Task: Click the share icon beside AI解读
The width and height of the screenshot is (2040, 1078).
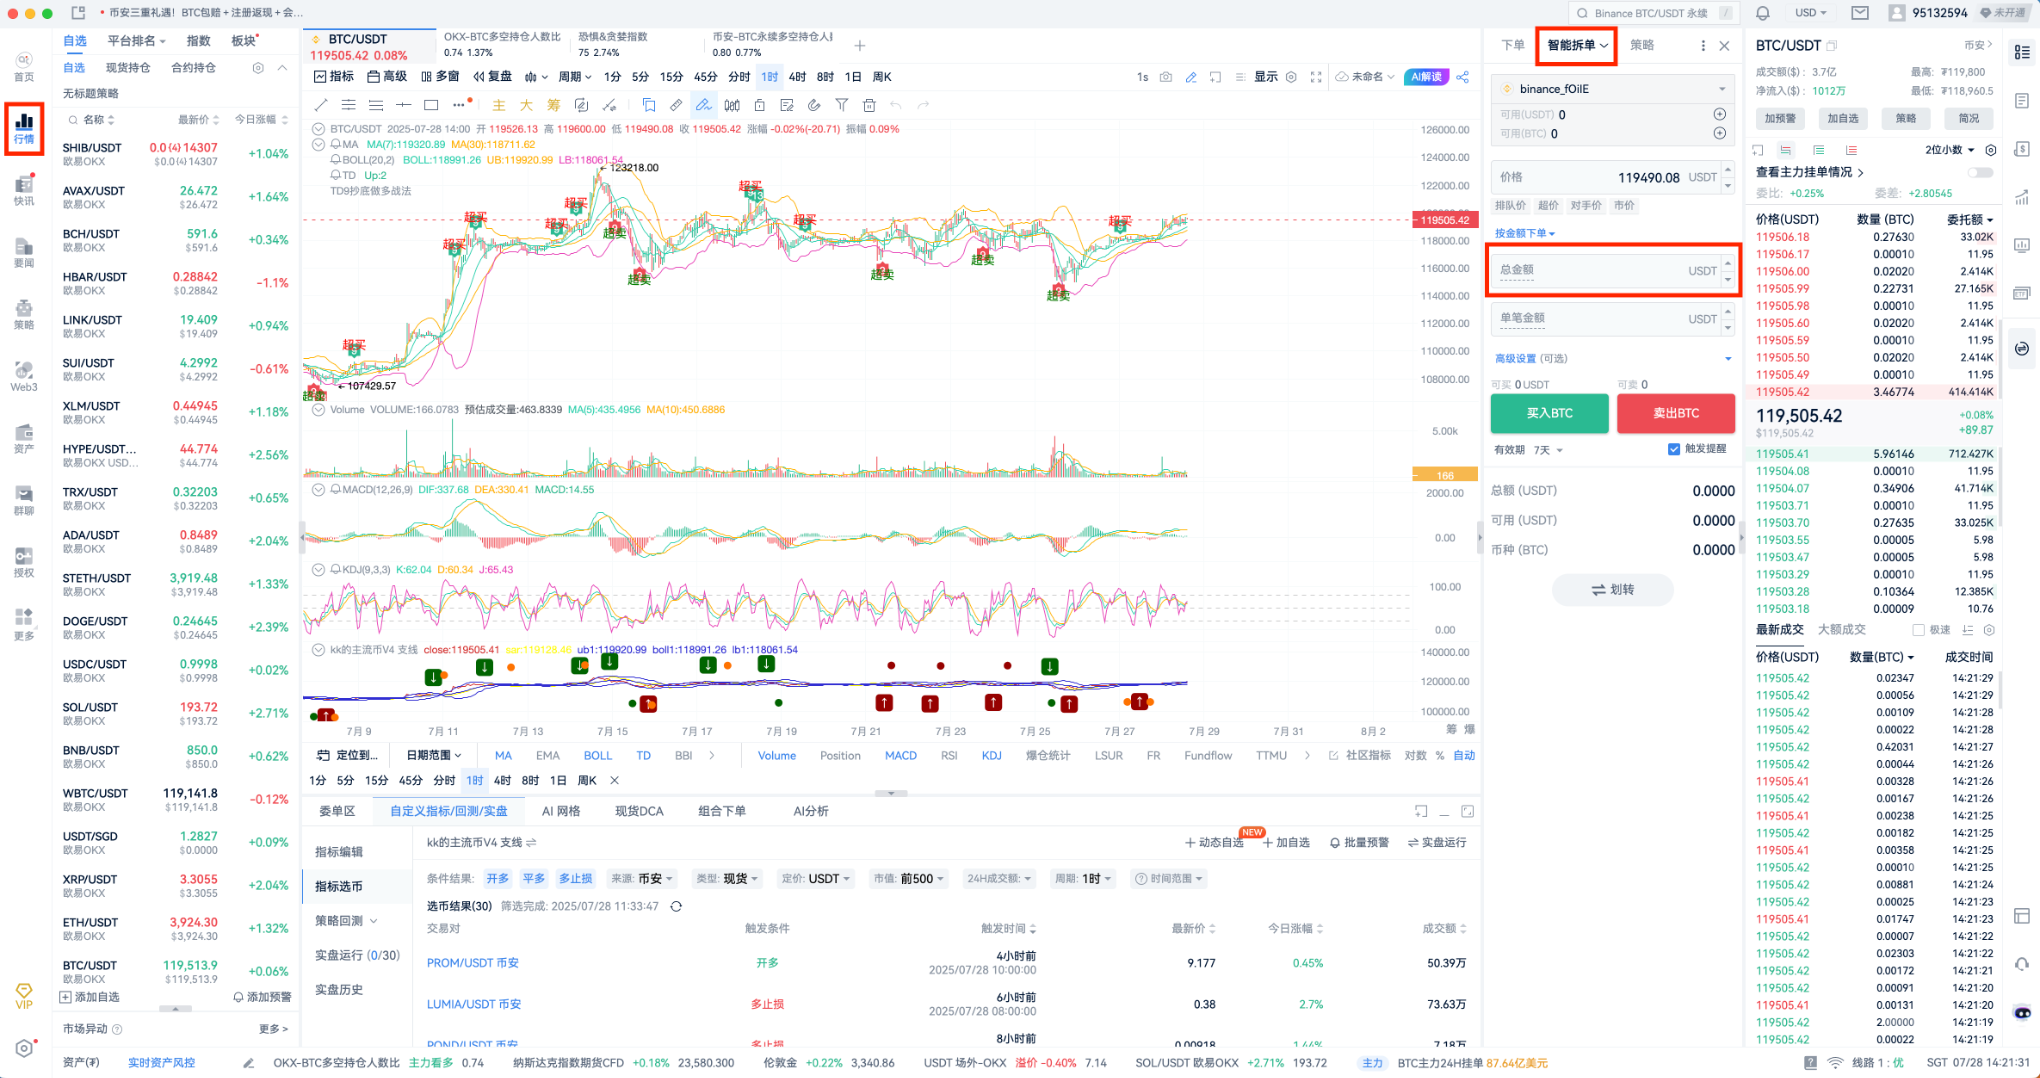Action: 1463,77
